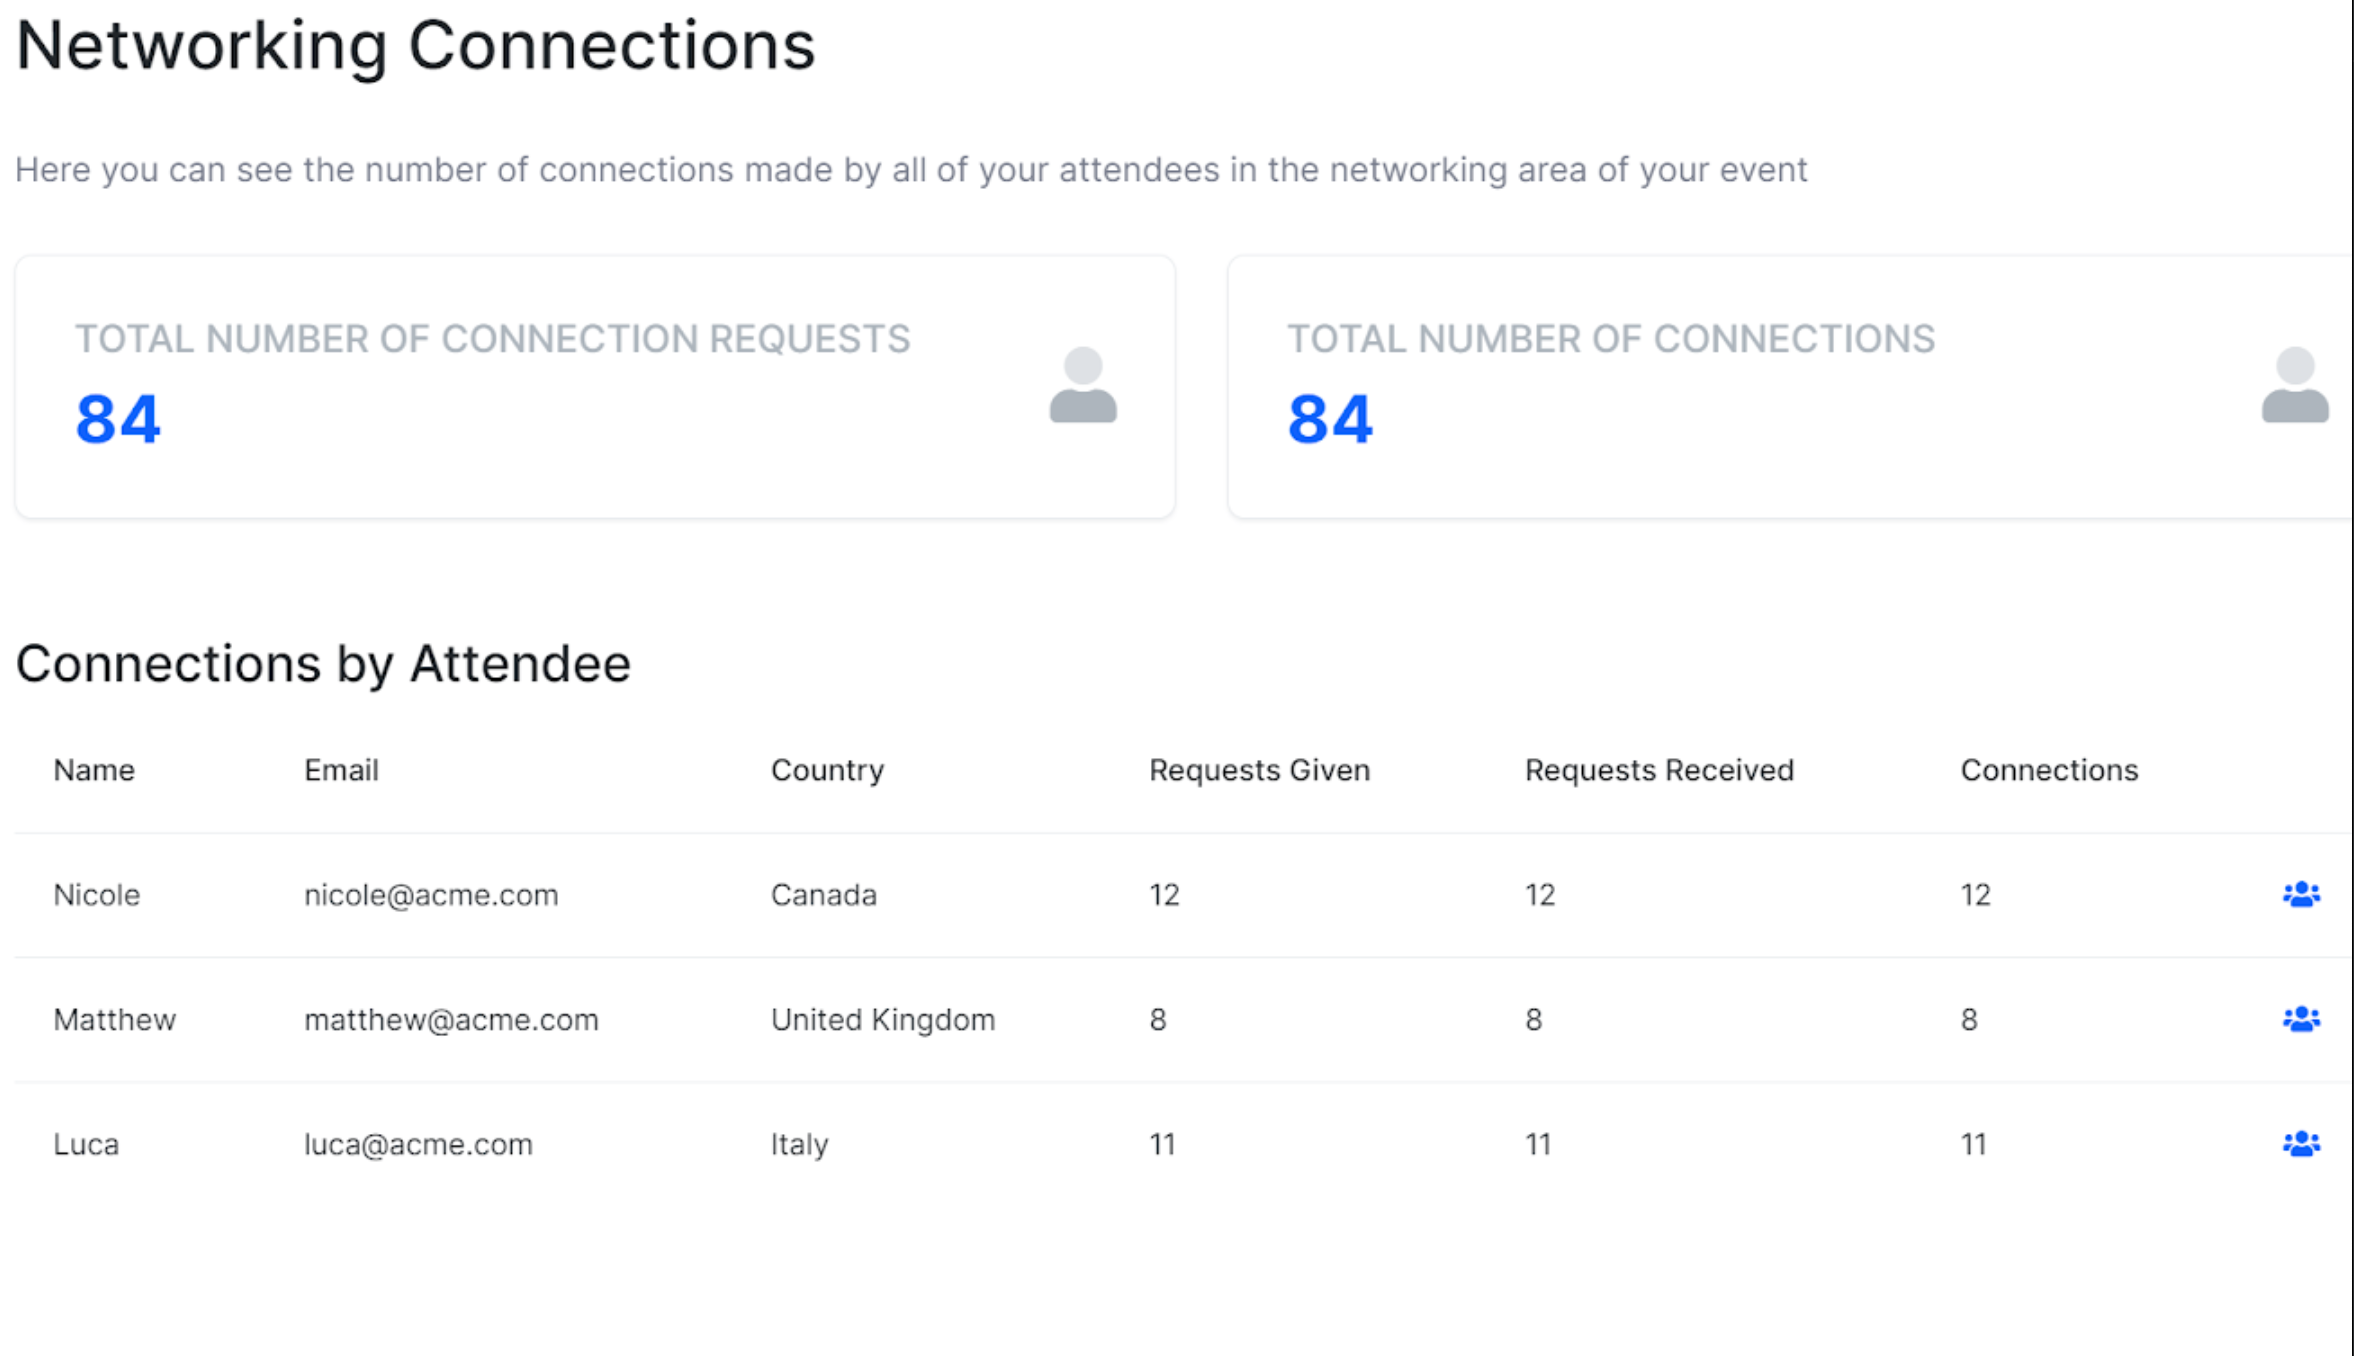Sort by the Email column header
Screen dimensions: 2354x1356
click(x=341, y=770)
